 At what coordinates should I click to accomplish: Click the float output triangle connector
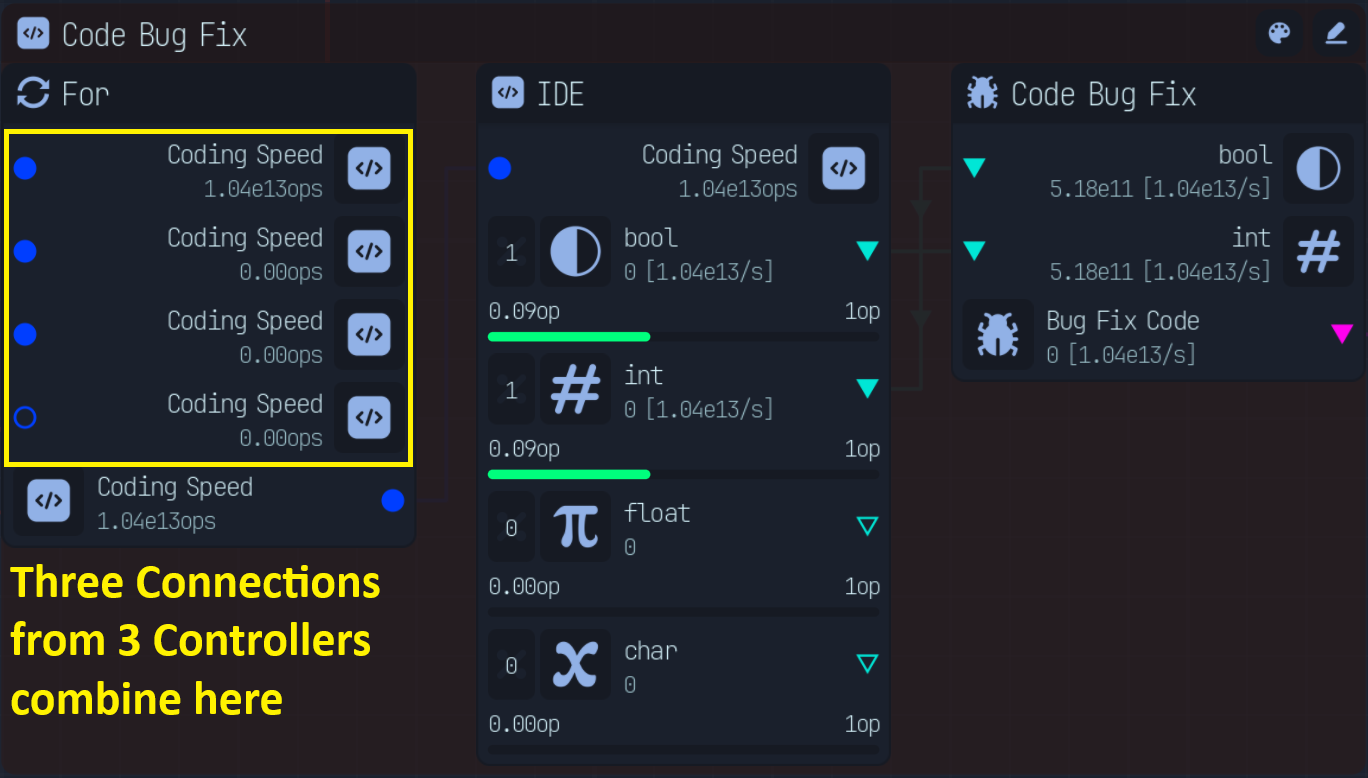[867, 526]
